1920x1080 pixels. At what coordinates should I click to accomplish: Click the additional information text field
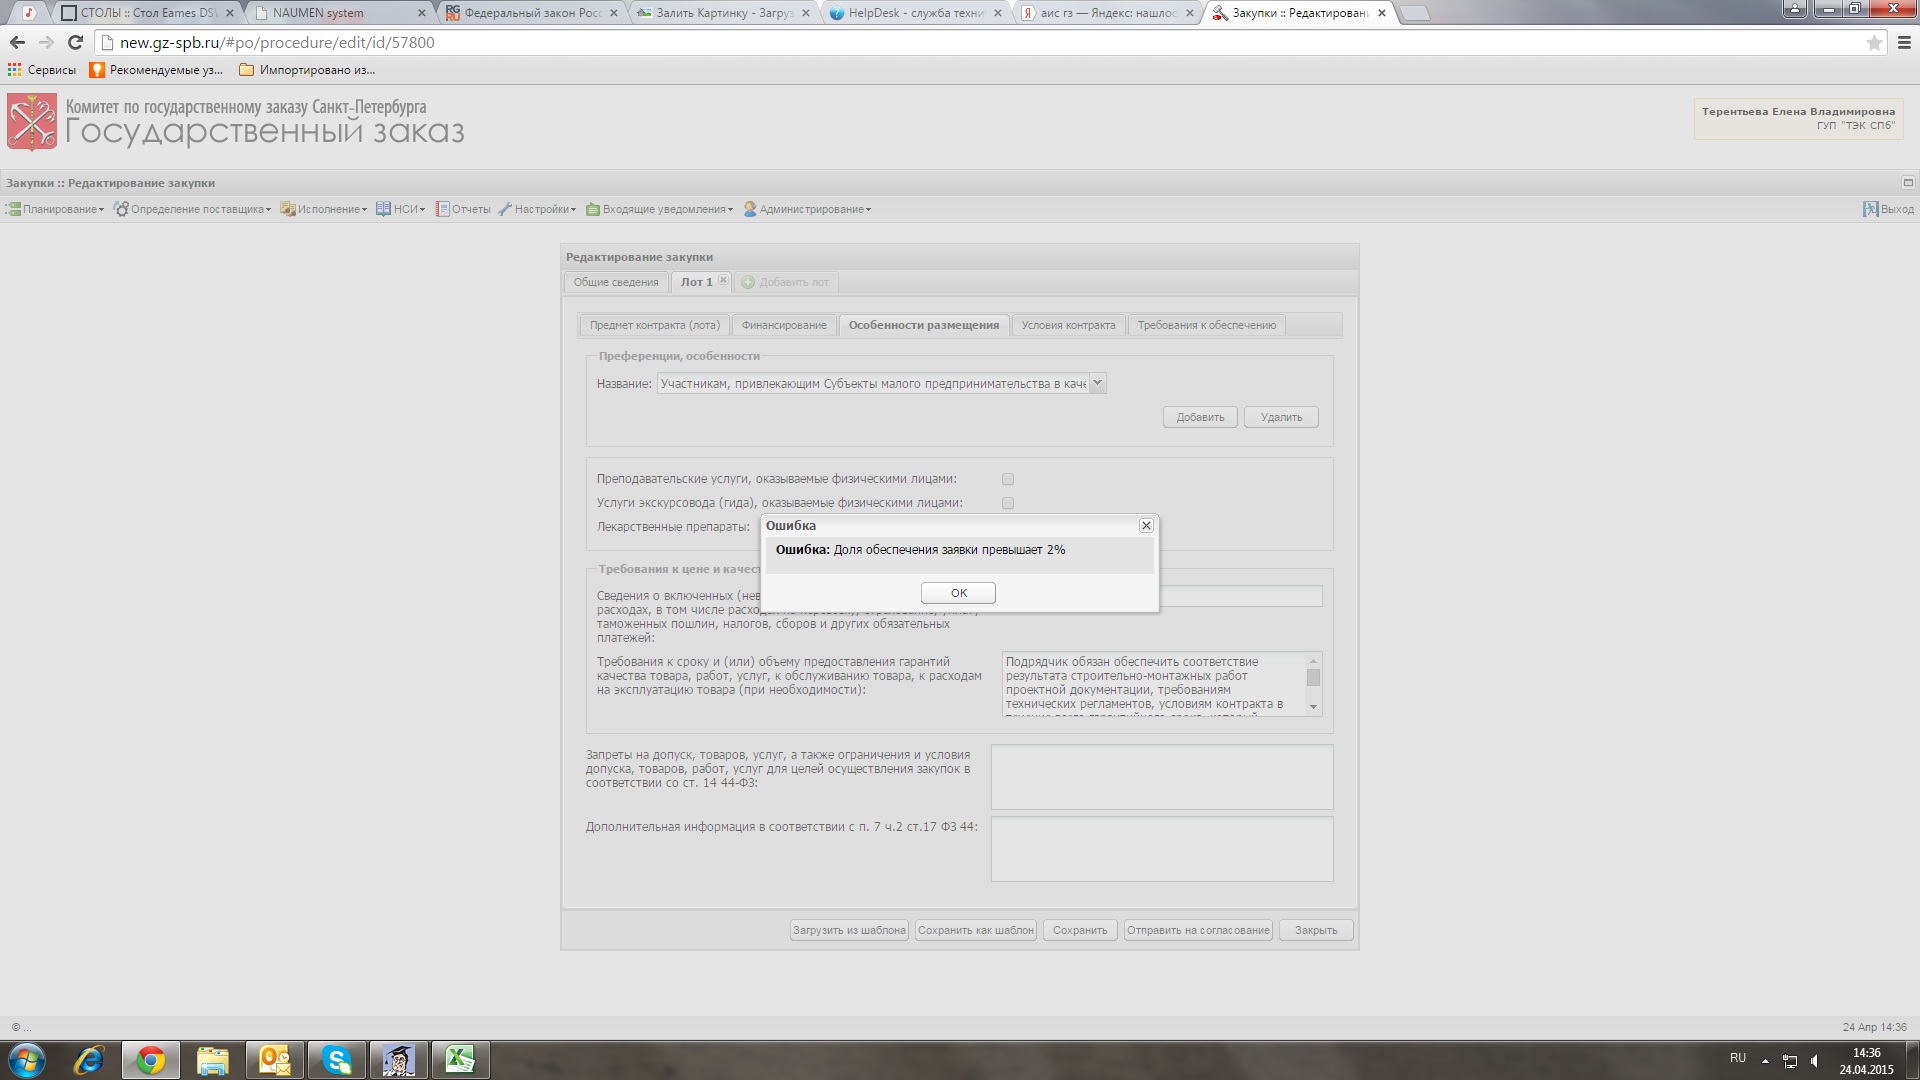click(1161, 849)
